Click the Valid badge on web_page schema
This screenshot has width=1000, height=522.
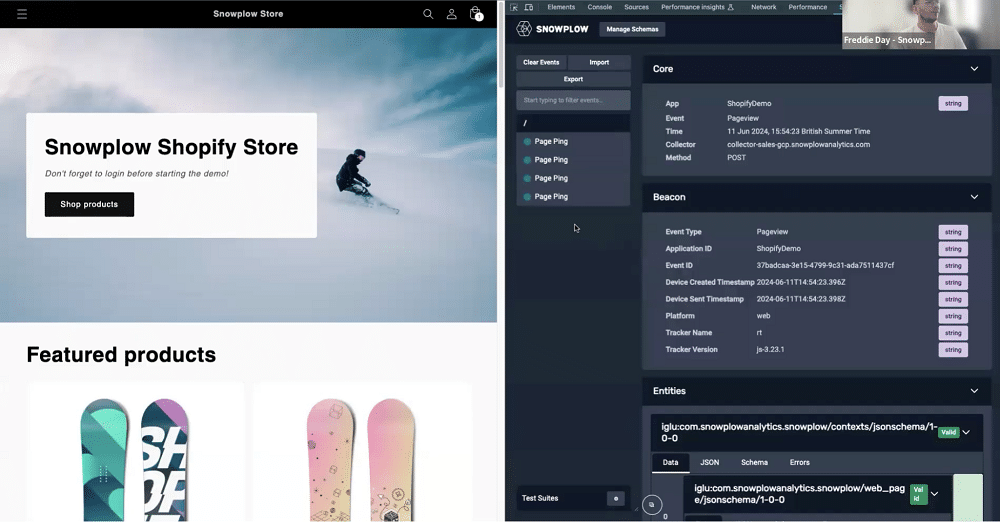coord(918,495)
